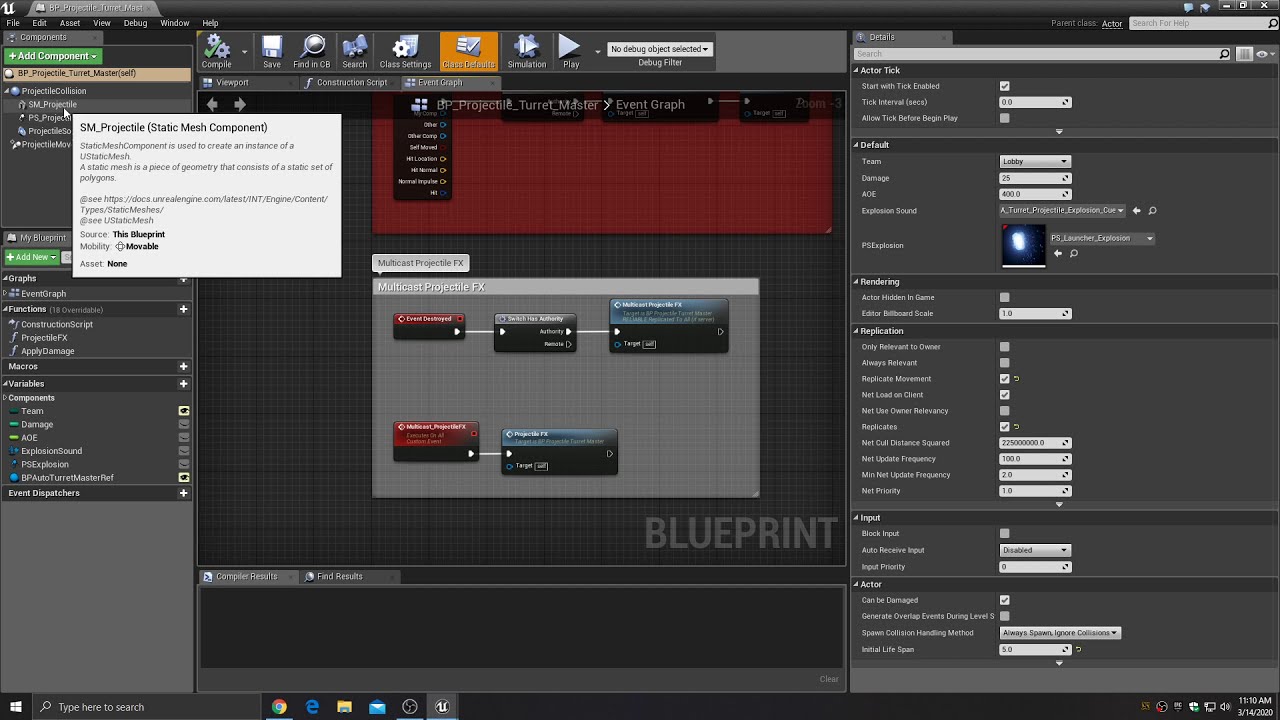Open the Team dropdown showing Lobby
Image resolution: width=1280 pixels, height=720 pixels.
pyautogui.click(x=1035, y=161)
